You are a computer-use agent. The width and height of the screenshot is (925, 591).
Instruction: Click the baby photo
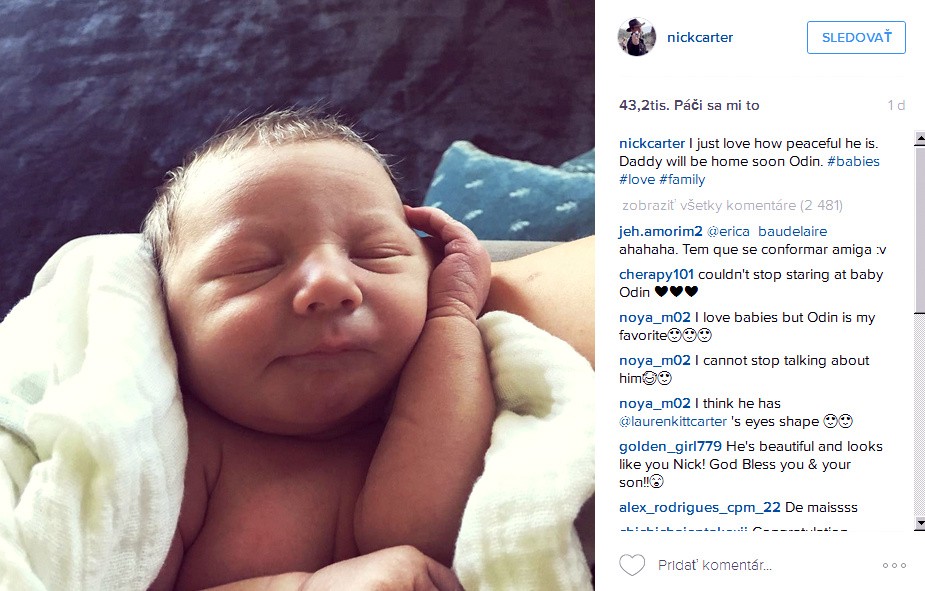click(x=297, y=296)
